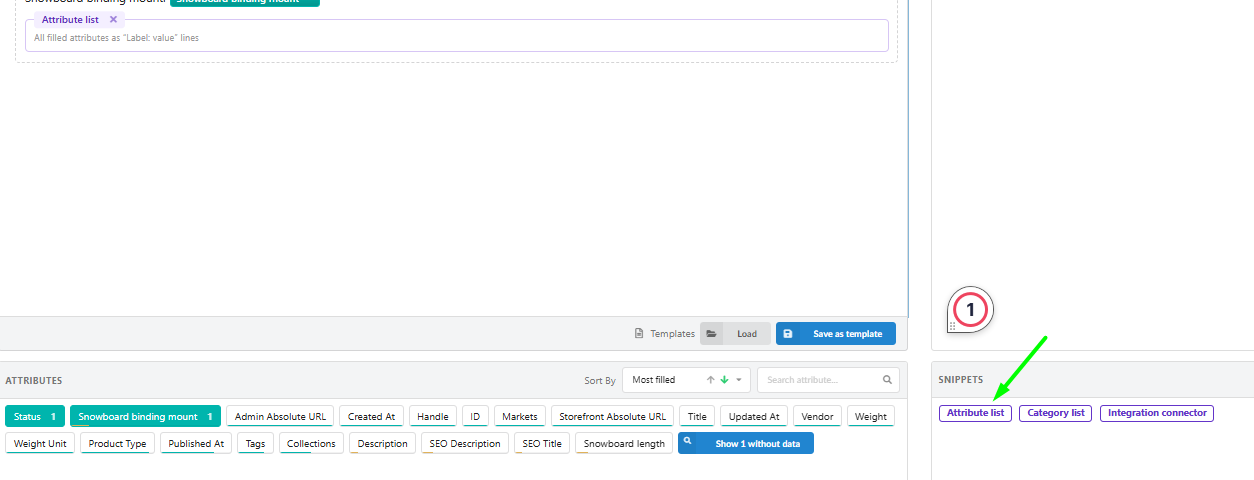The image size is (1254, 480).
Task: Select the Published At attribute
Action: pyautogui.click(x=196, y=443)
